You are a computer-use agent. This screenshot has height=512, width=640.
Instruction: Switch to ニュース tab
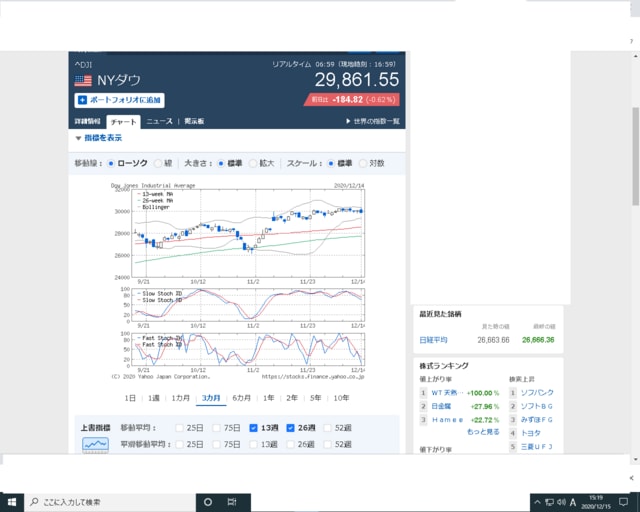click(x=159, y=121)
